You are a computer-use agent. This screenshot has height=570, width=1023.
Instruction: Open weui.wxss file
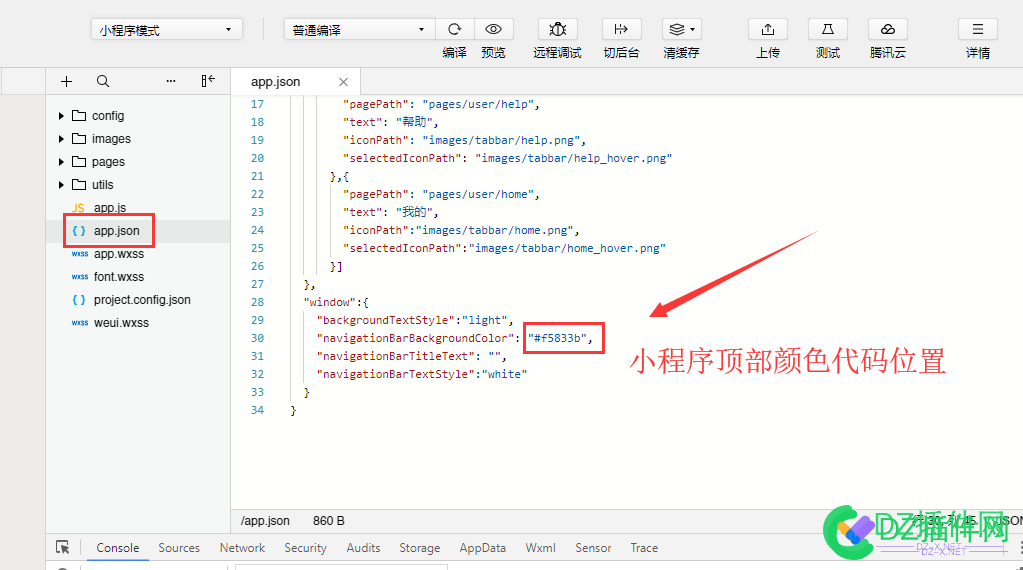[121, 323]
